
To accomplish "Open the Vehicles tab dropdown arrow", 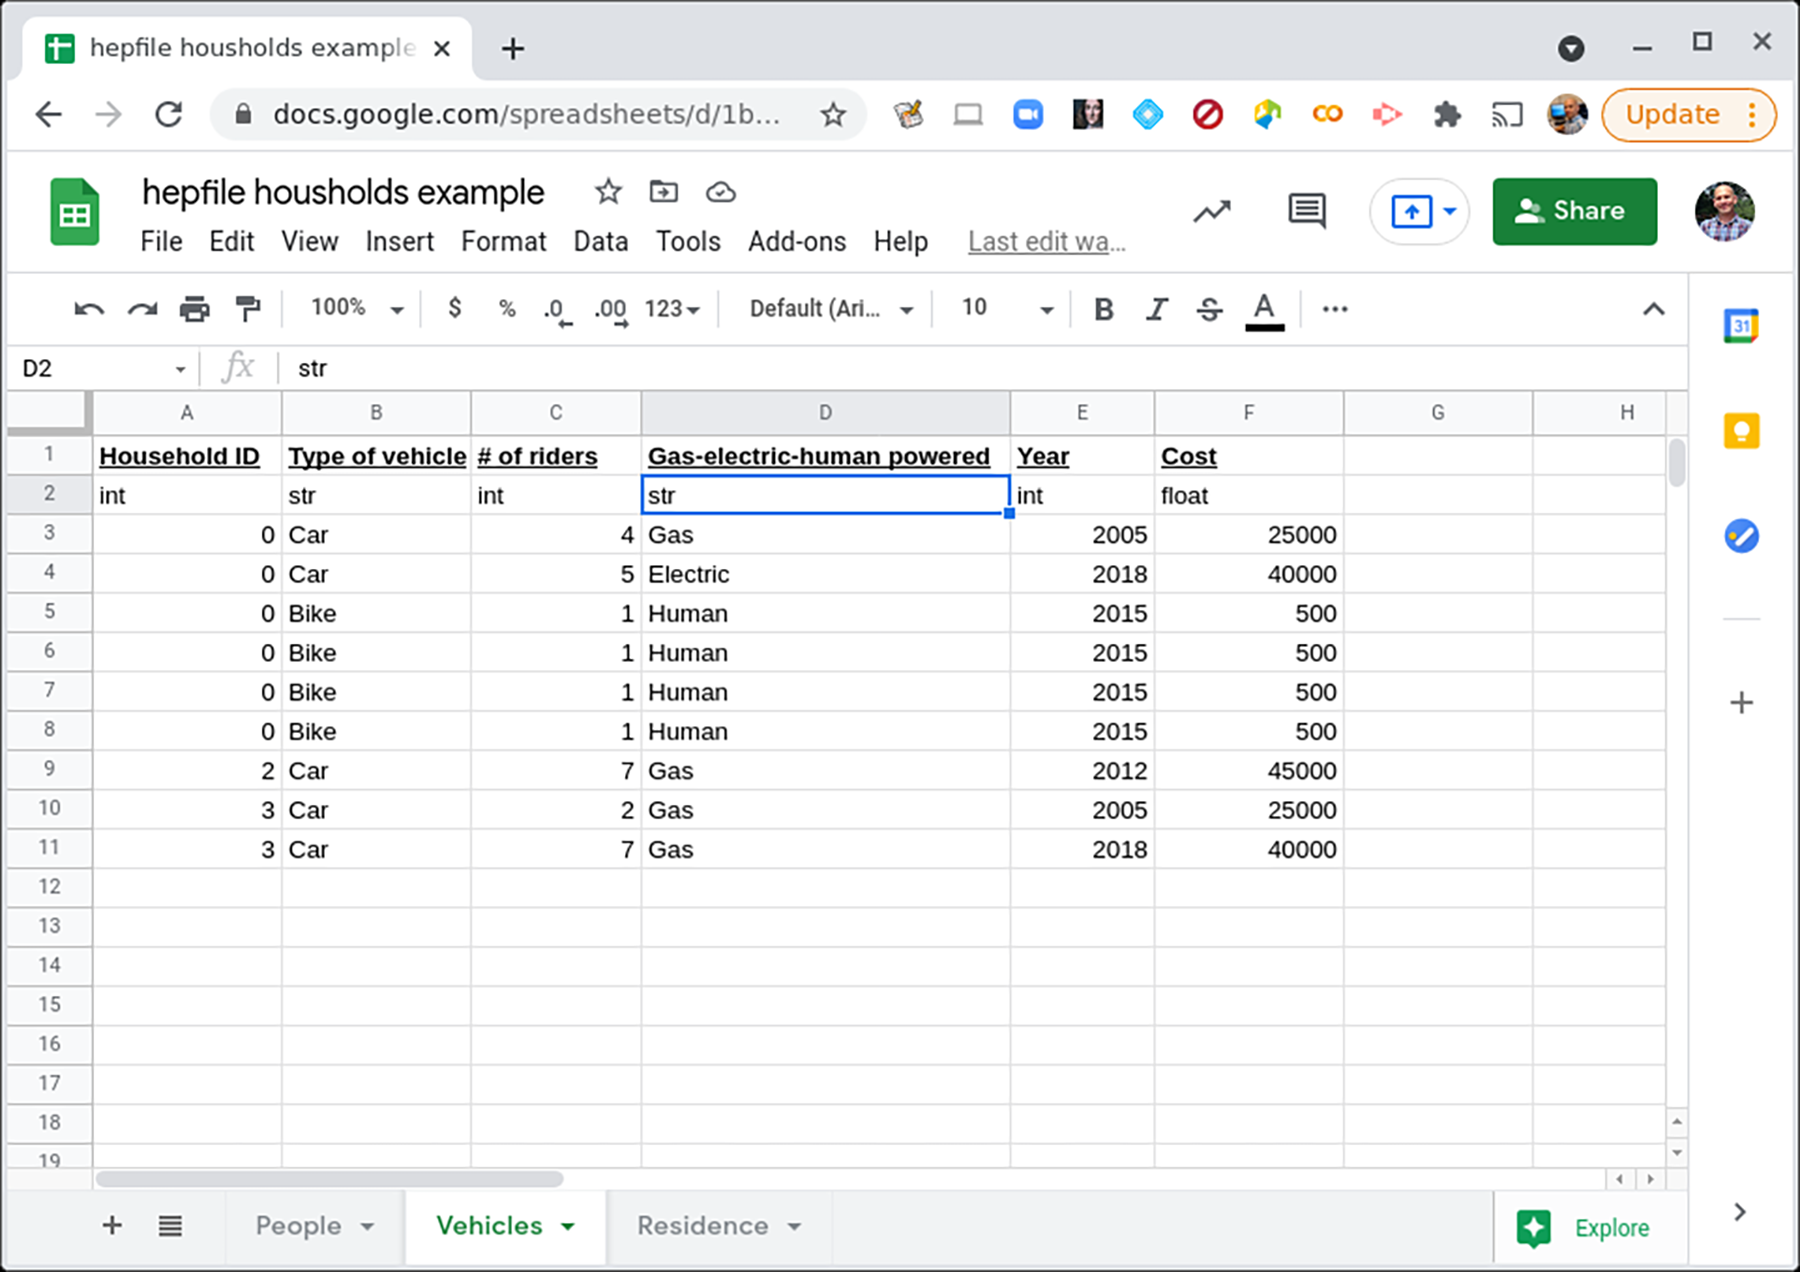I will point(568,1226).
